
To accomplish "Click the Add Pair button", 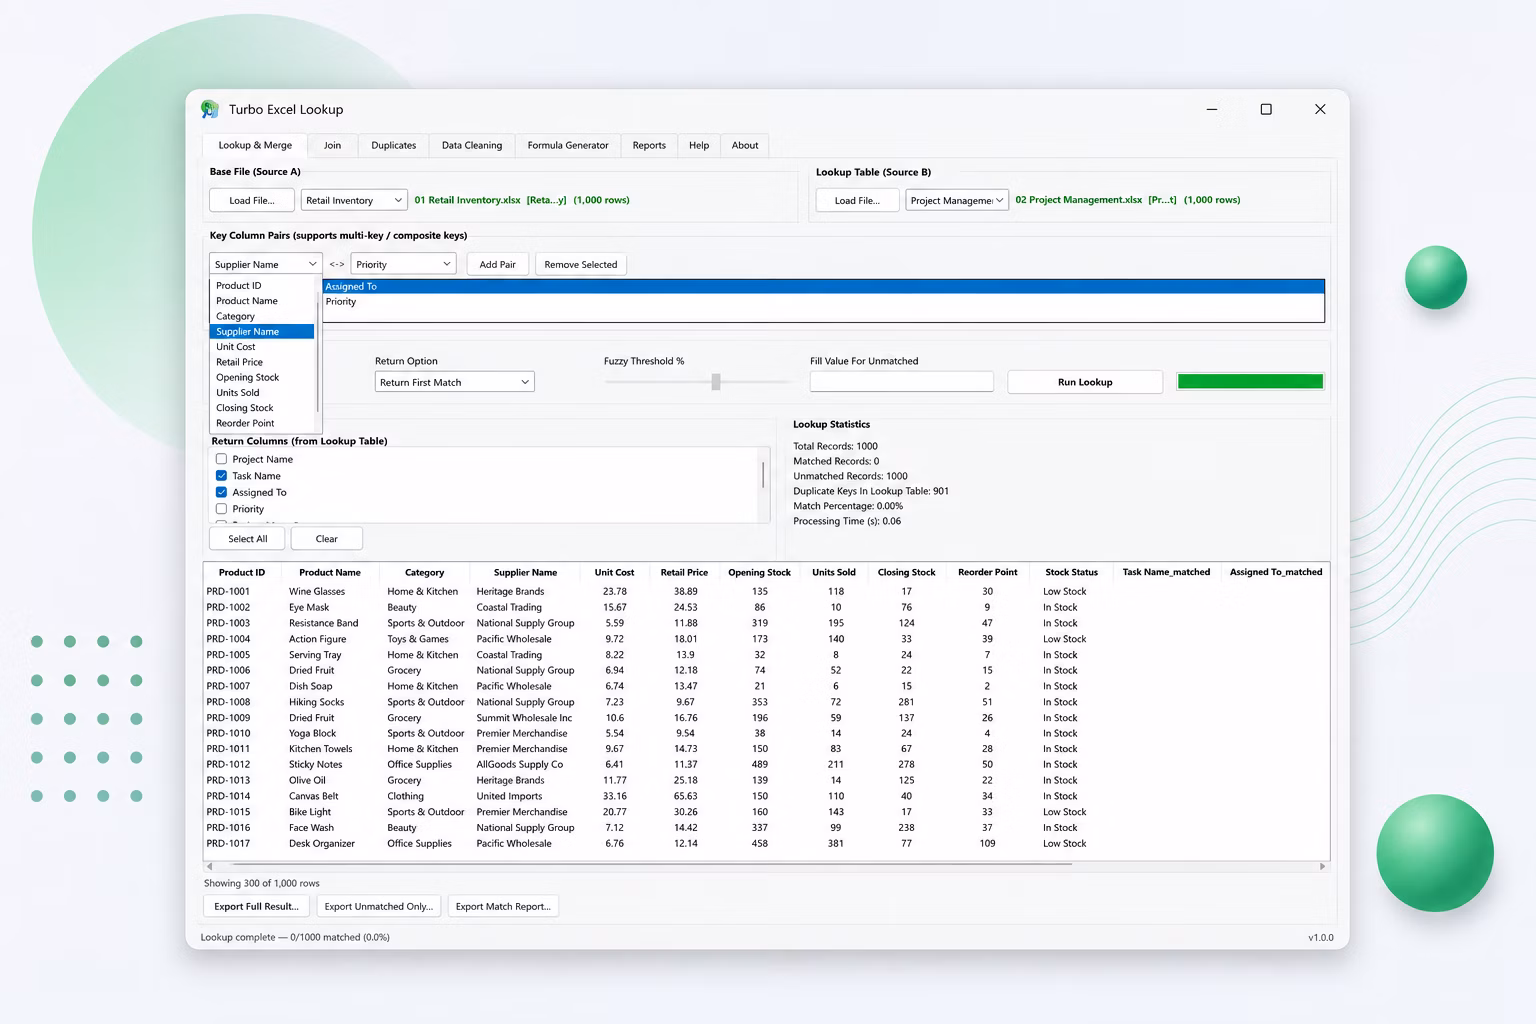I will click(498, 264).
